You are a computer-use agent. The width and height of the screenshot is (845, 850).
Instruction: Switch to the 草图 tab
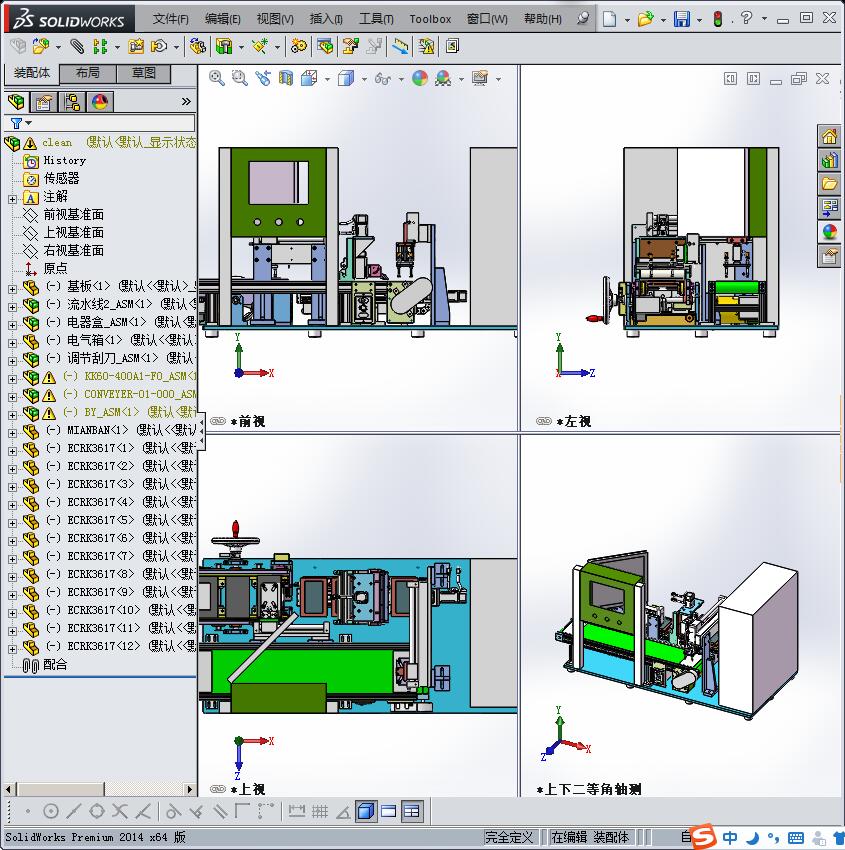(143, 73)
